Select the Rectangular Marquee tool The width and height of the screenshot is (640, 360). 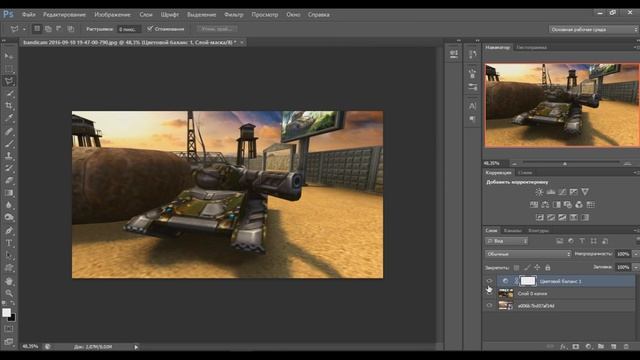point(9,68)
